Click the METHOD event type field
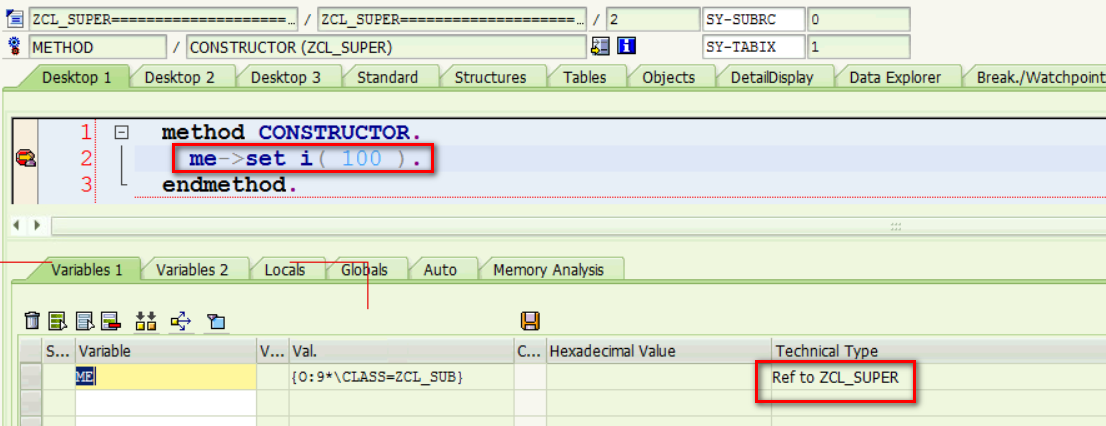 tap(98, 47)
